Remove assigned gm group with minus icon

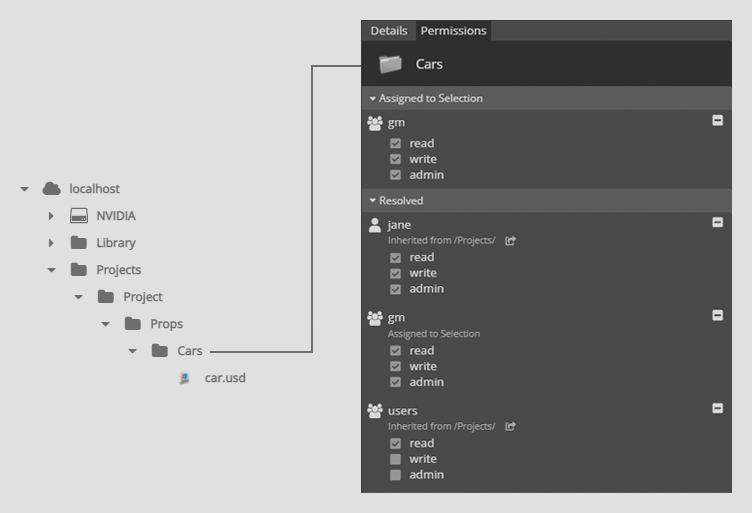pyautogui.click(x=717, y=120)
